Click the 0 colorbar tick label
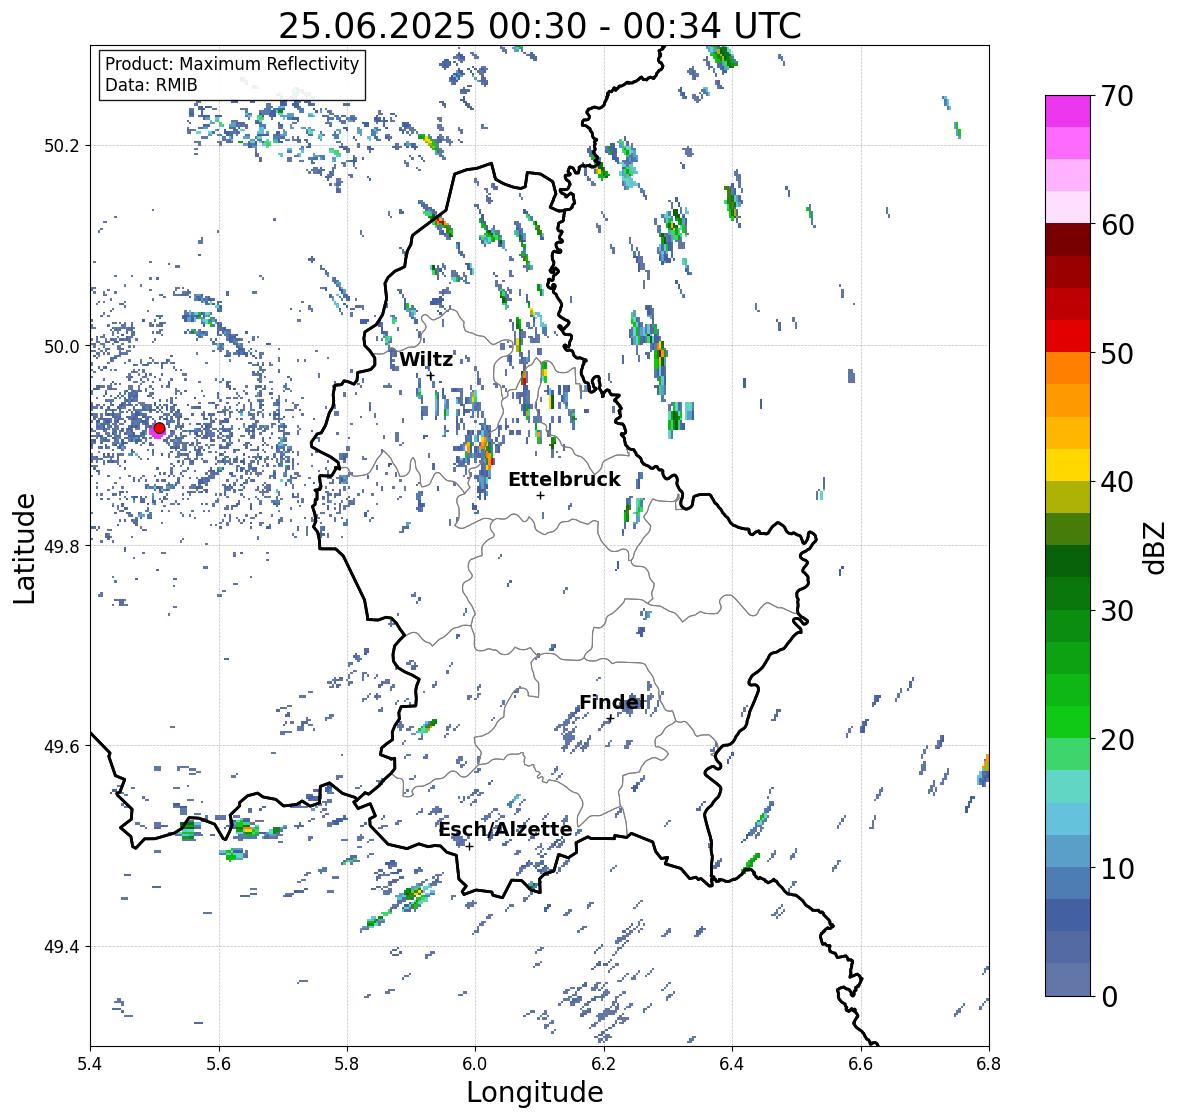 1109,997
